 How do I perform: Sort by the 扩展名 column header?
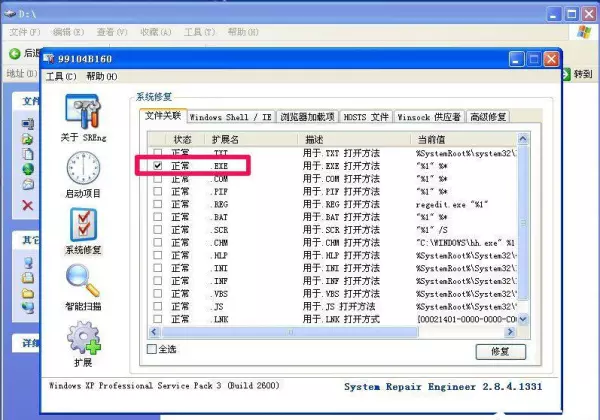pyautogui.click(x=251, y=139)
